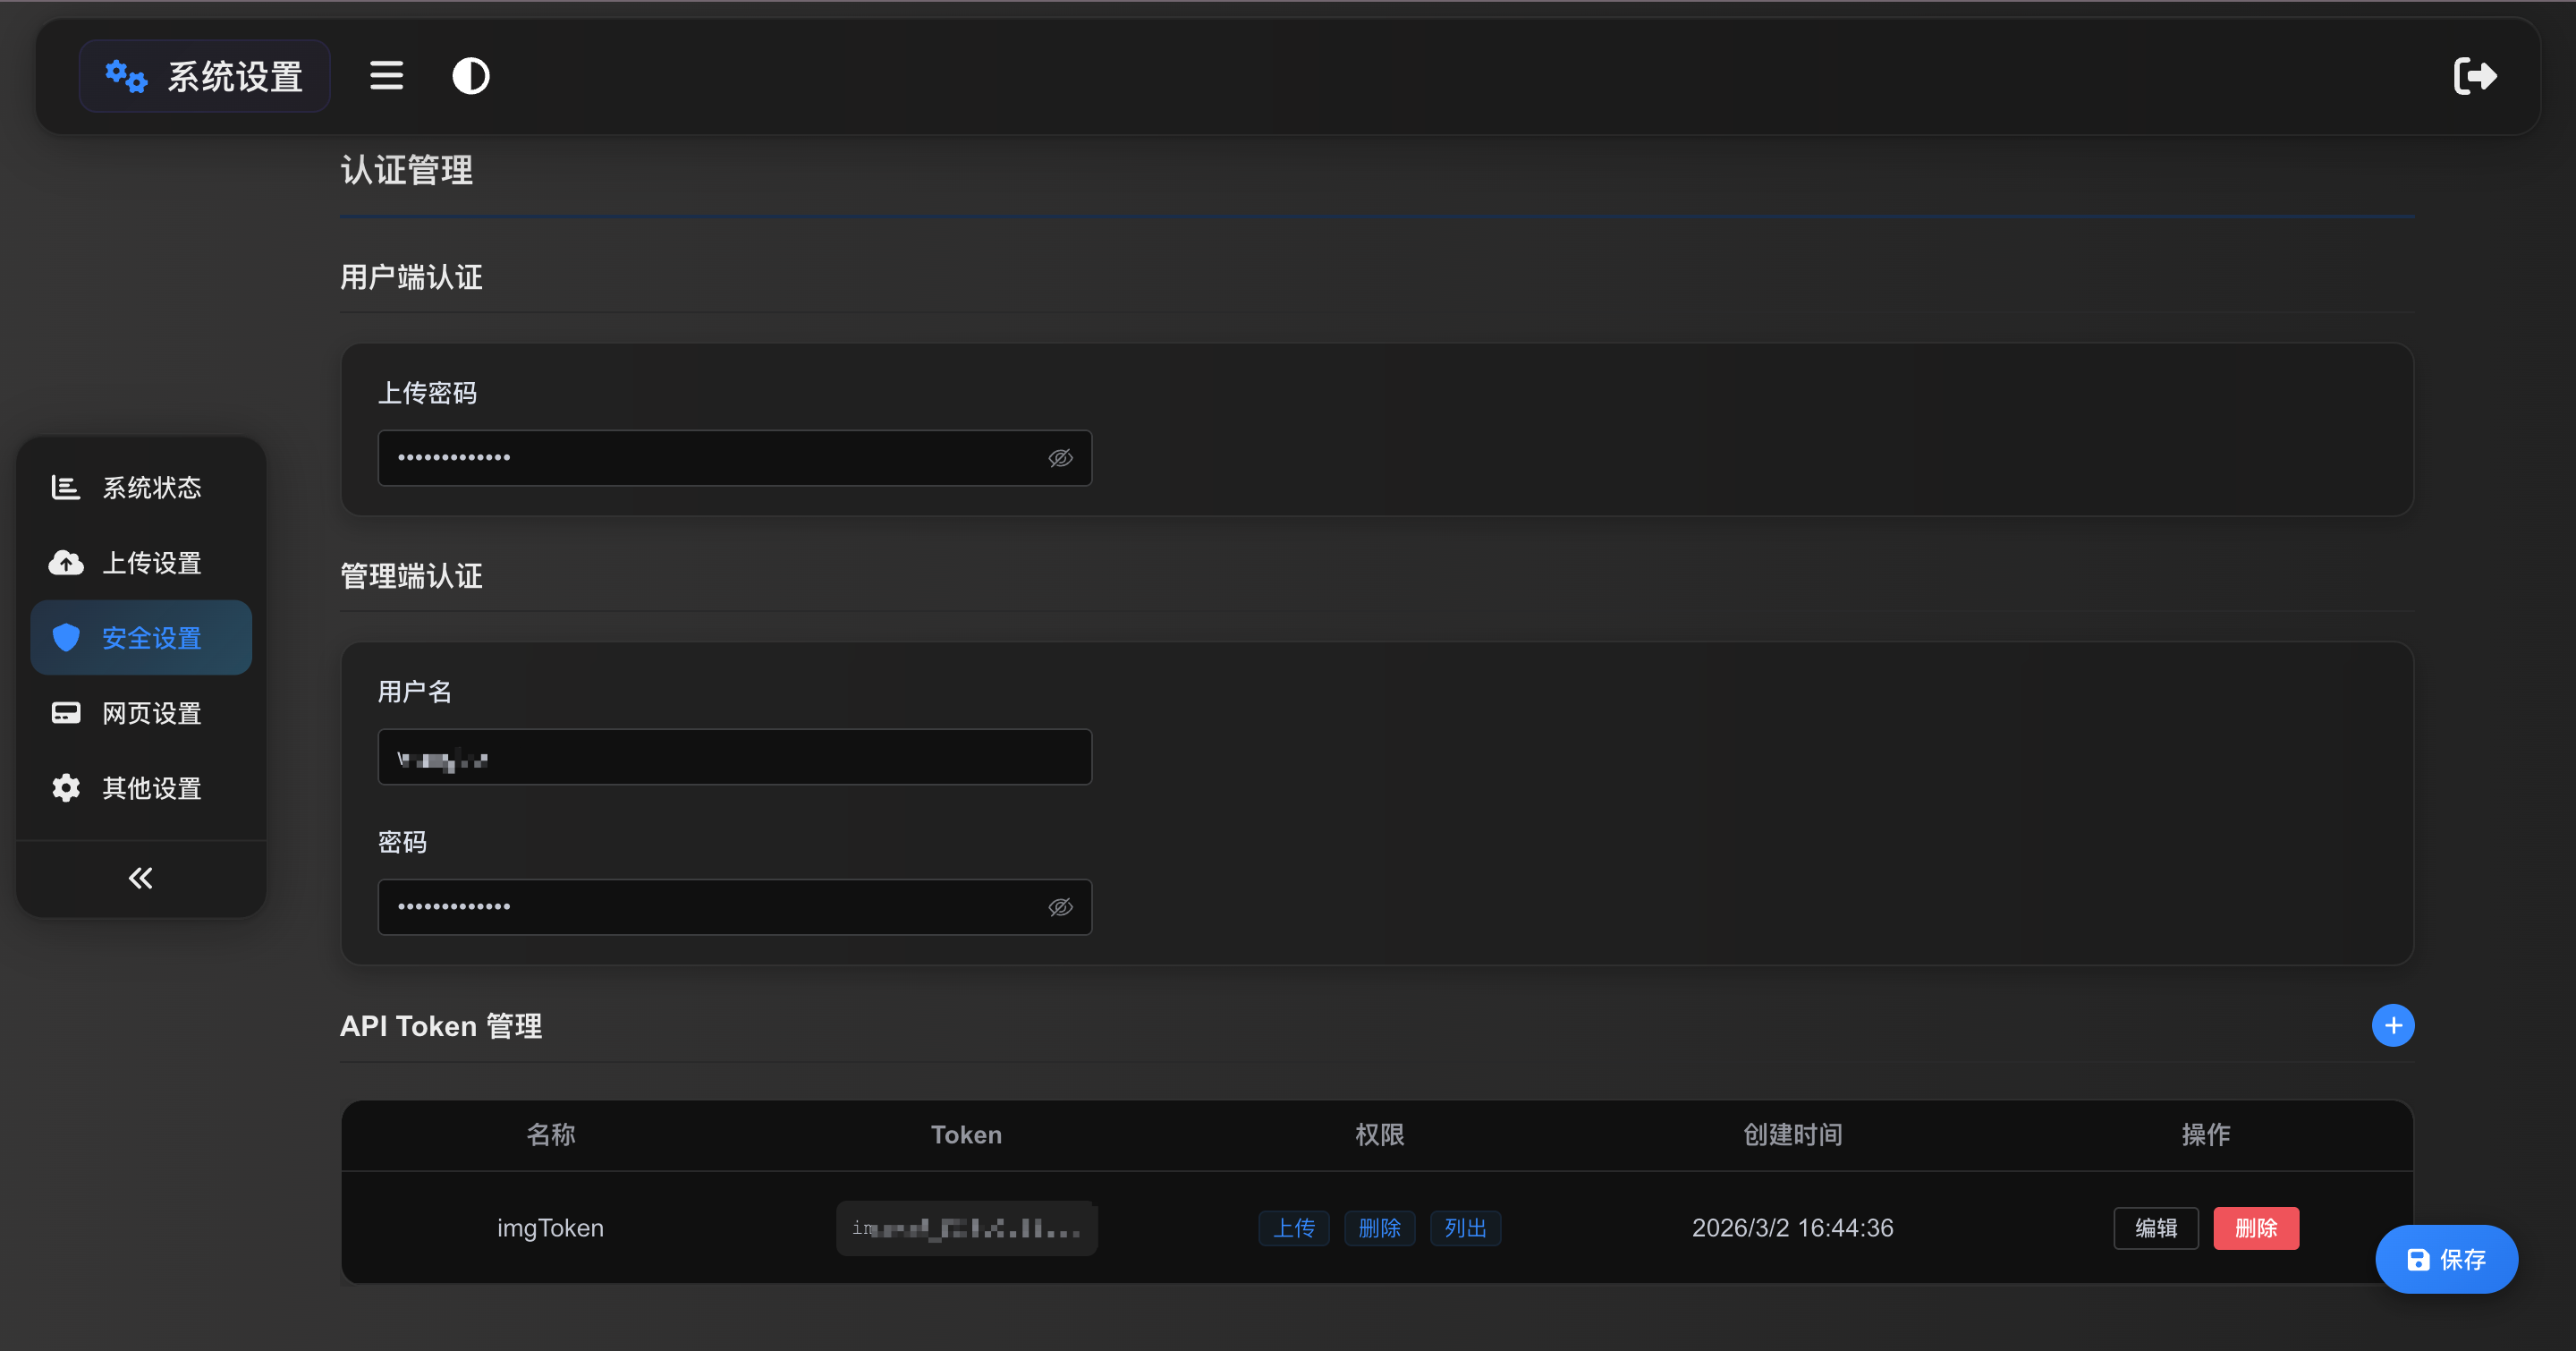Show upload password via eye icon
2576x1351 pixels.
pyautogui.click(x=1060, y=458)
